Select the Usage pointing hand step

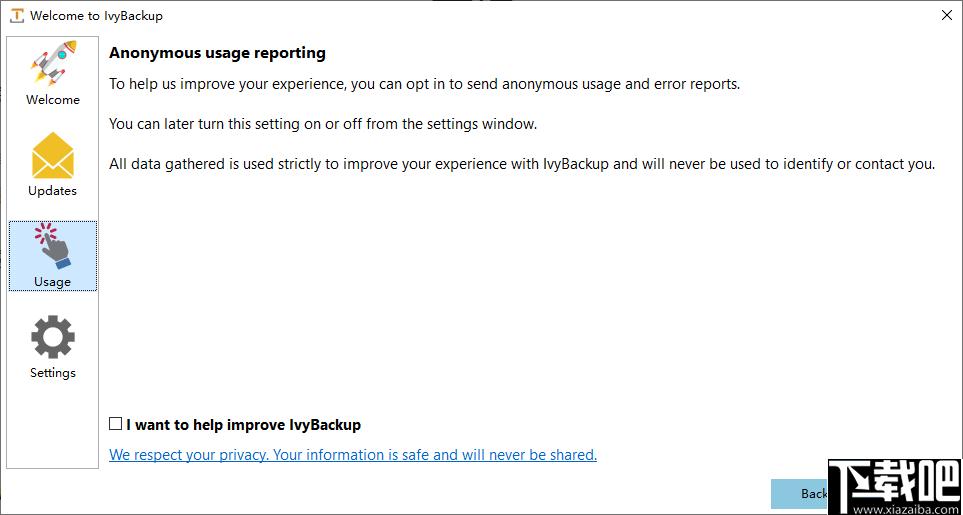coord(53,256)
